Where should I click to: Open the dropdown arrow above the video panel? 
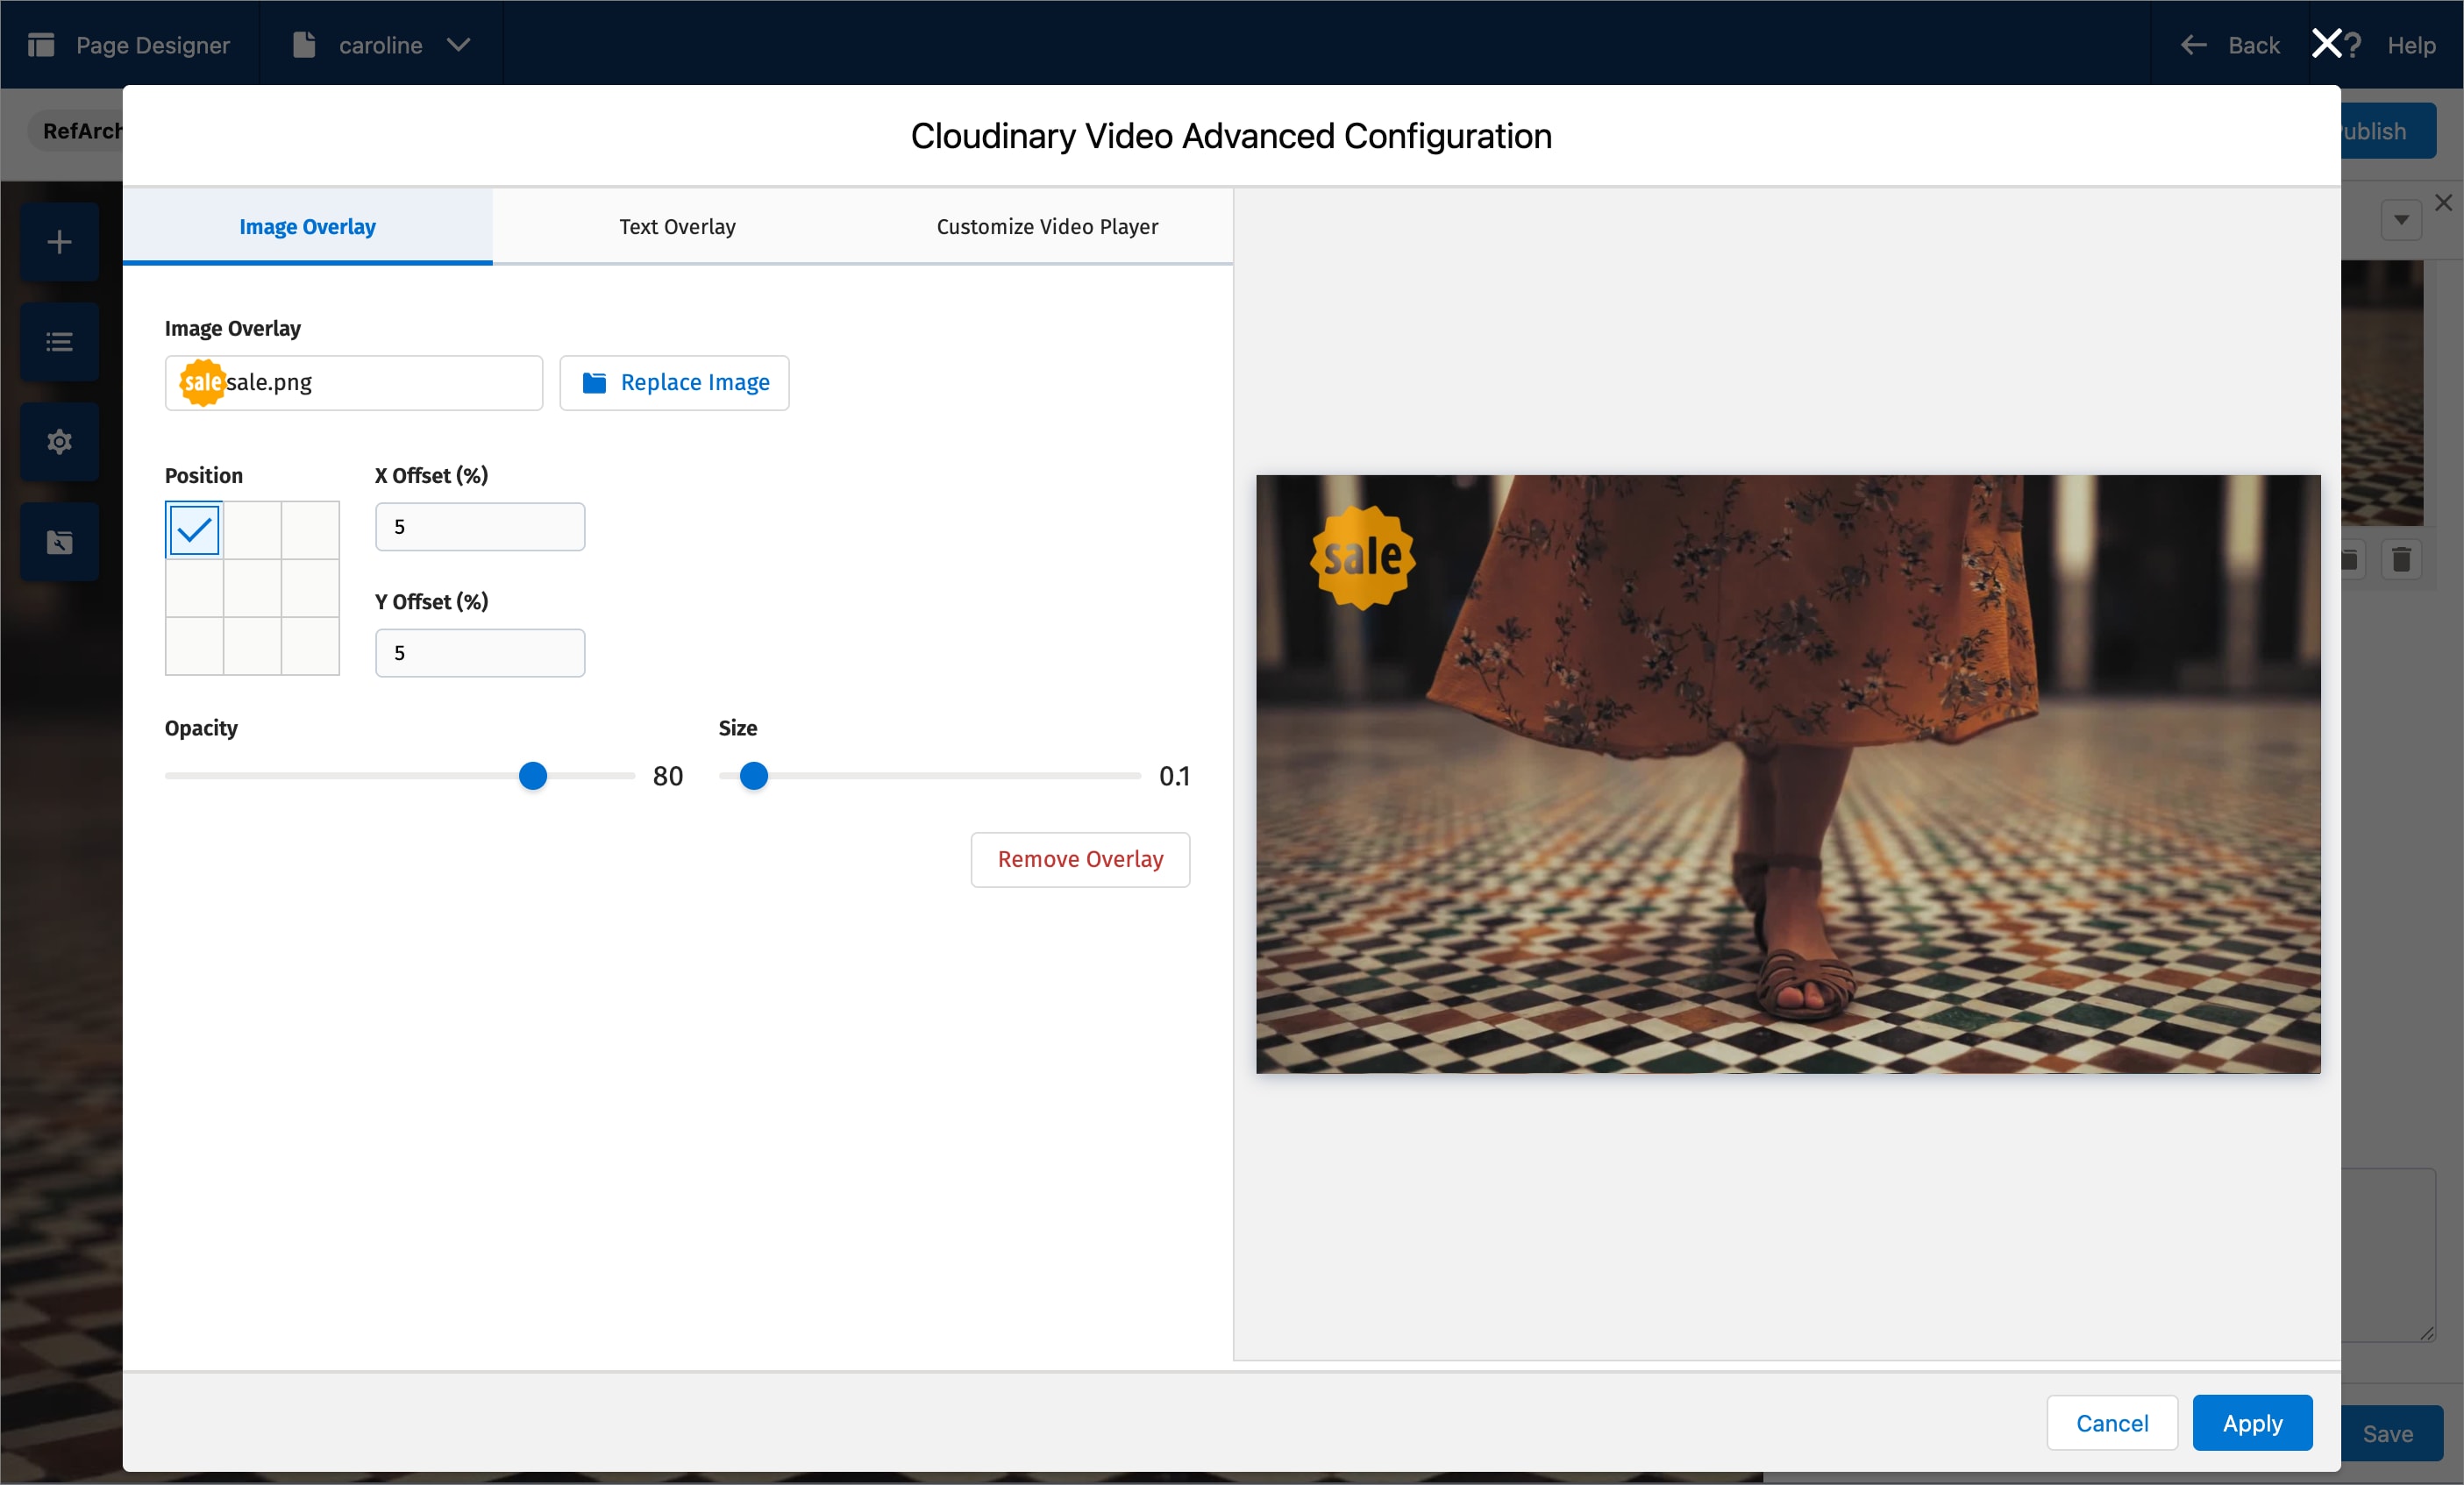pyautogui.click(x=2400, y=219)
